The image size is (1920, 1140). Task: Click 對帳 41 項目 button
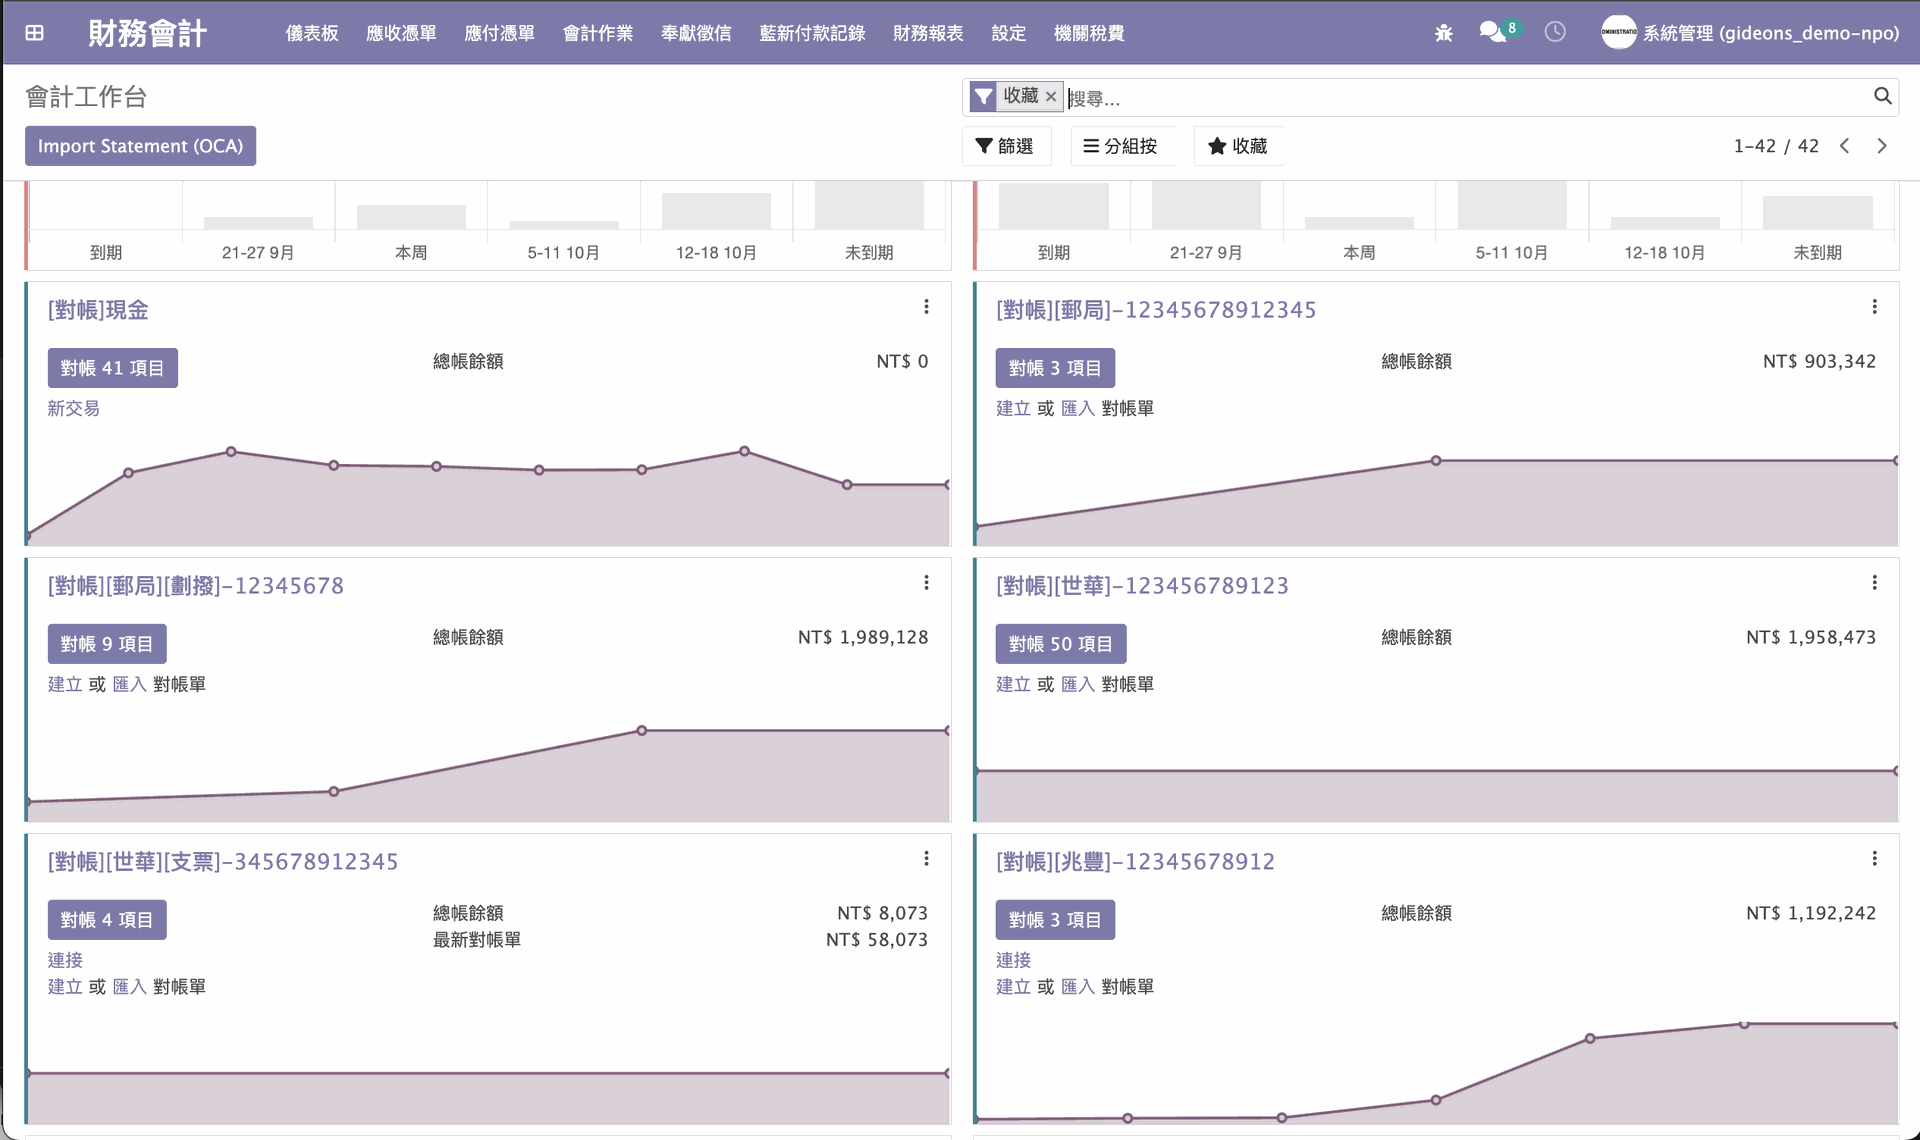112,368
